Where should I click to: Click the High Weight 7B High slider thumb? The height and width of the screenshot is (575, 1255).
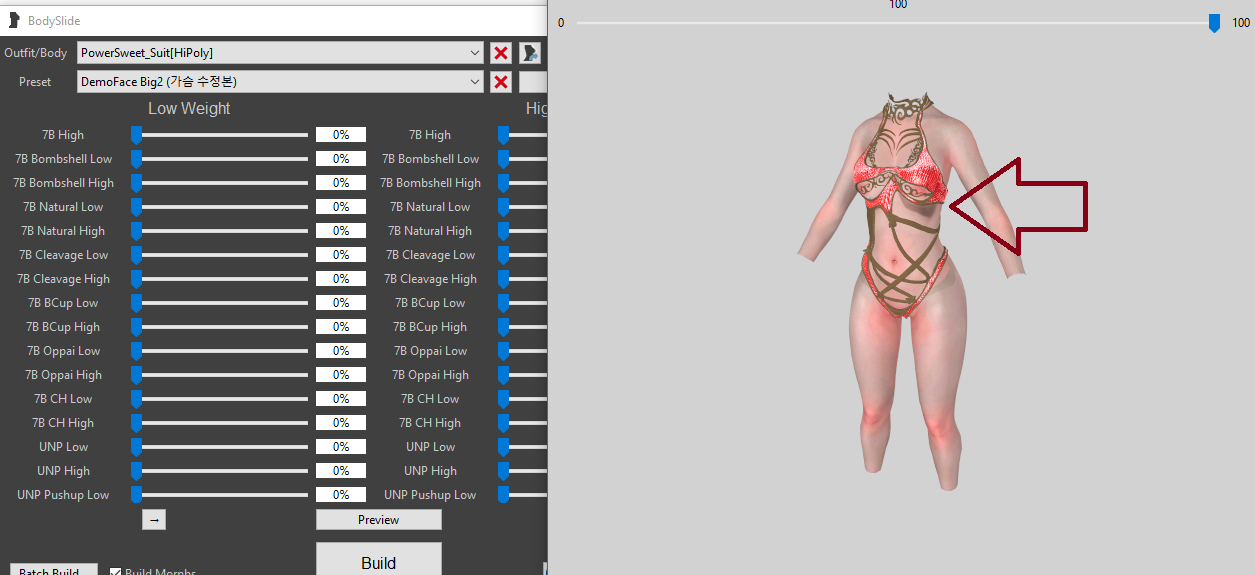(x=504, y=135)
